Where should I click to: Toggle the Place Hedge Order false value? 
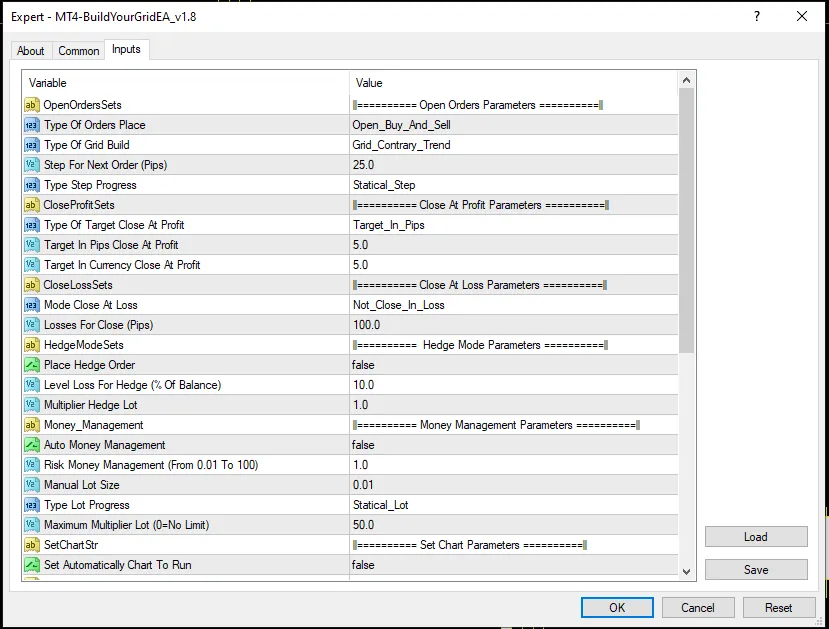pos(363,365)
